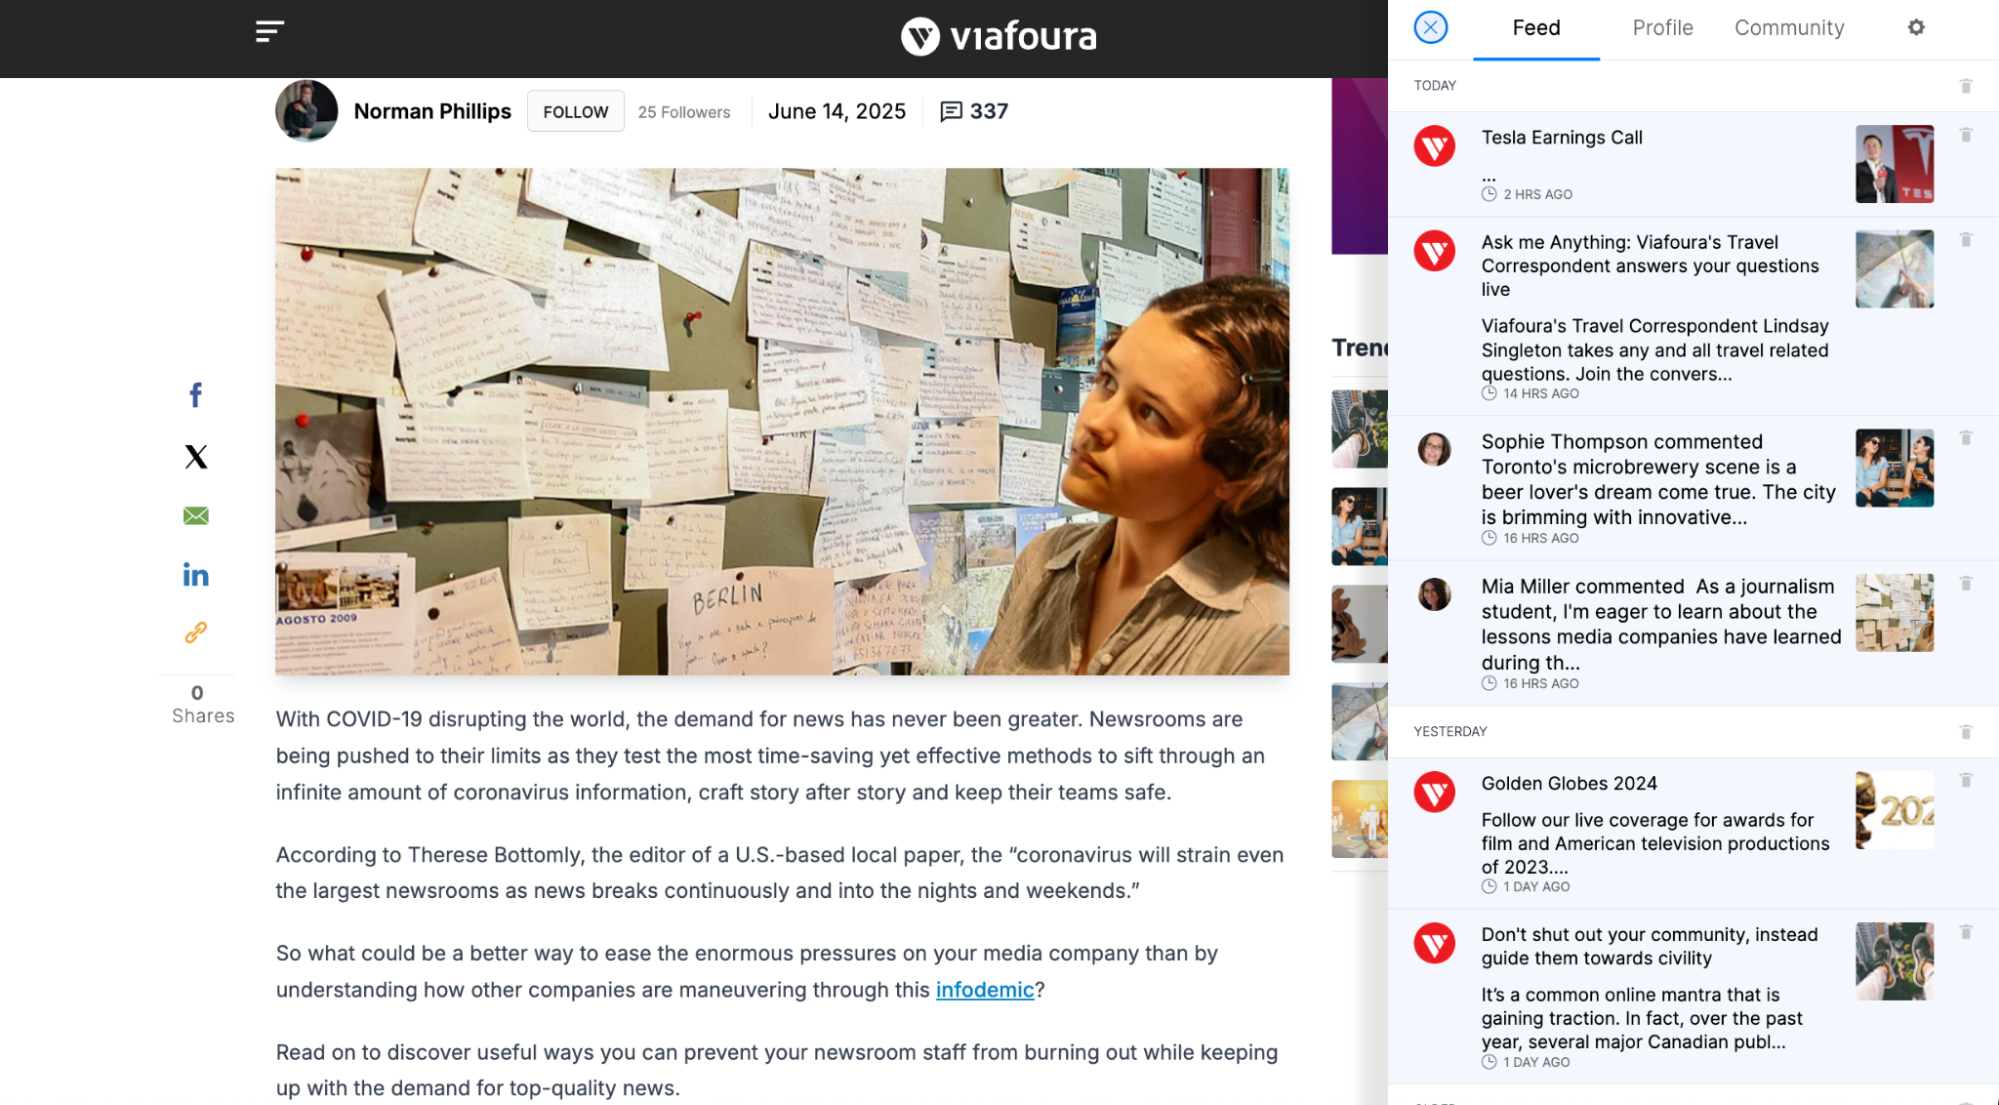Viewport: 1999px width, 1105px height.
Task: Delete all YESTERDAY notifications trash icon
Action: (1966, 732)
